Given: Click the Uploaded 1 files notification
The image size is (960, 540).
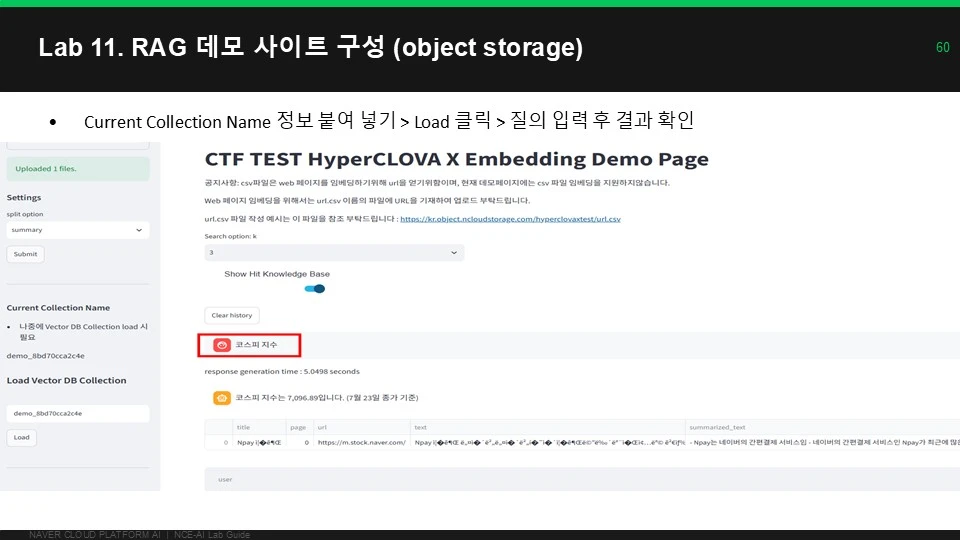Looking at the screenshot, I should coord(78,169).
